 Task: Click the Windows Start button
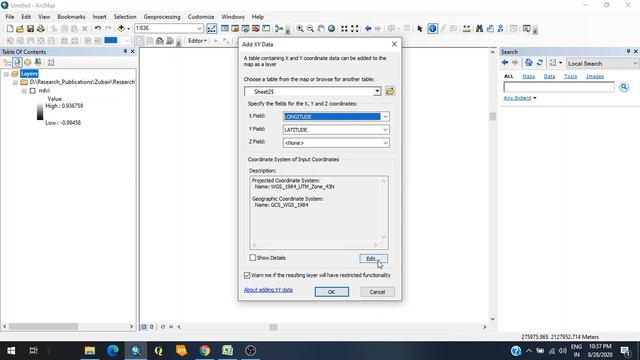(x=11, y=351)
